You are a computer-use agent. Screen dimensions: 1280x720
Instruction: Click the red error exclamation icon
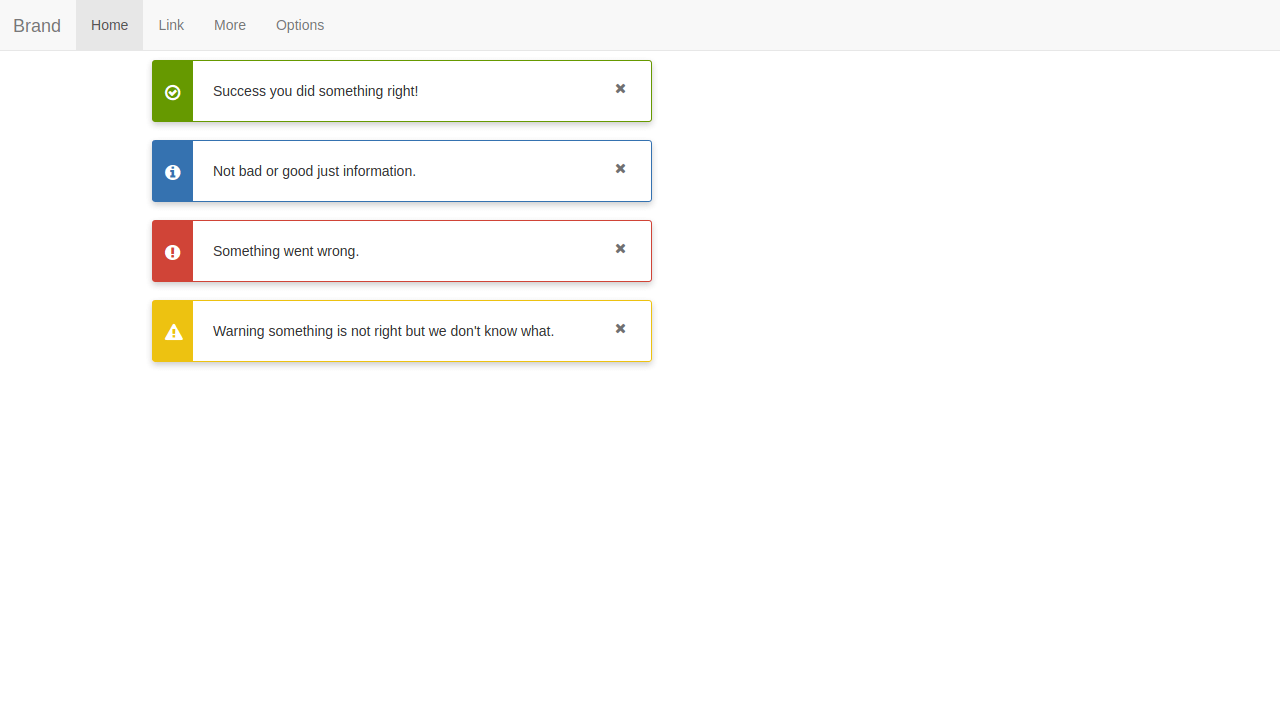point(172,251)
